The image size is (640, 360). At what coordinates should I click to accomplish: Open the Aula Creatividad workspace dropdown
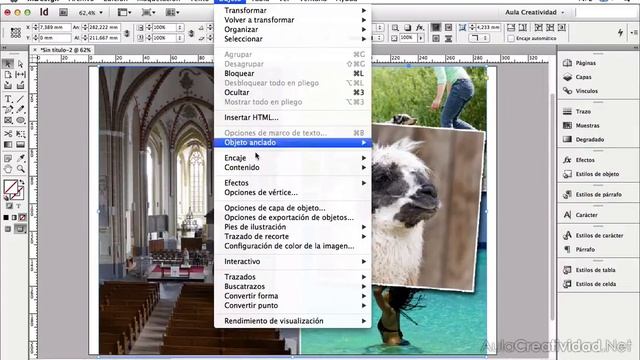[535, 12]
